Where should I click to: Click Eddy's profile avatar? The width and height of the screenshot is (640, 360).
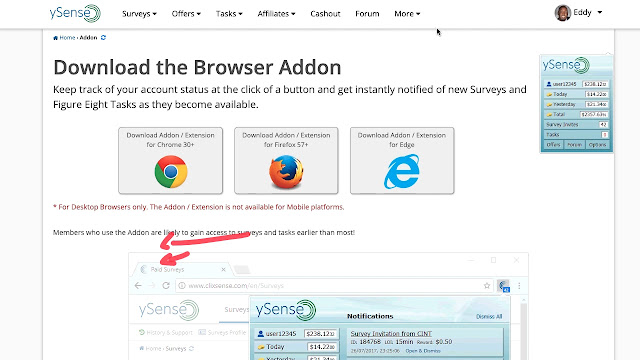[x=562, y=13]
